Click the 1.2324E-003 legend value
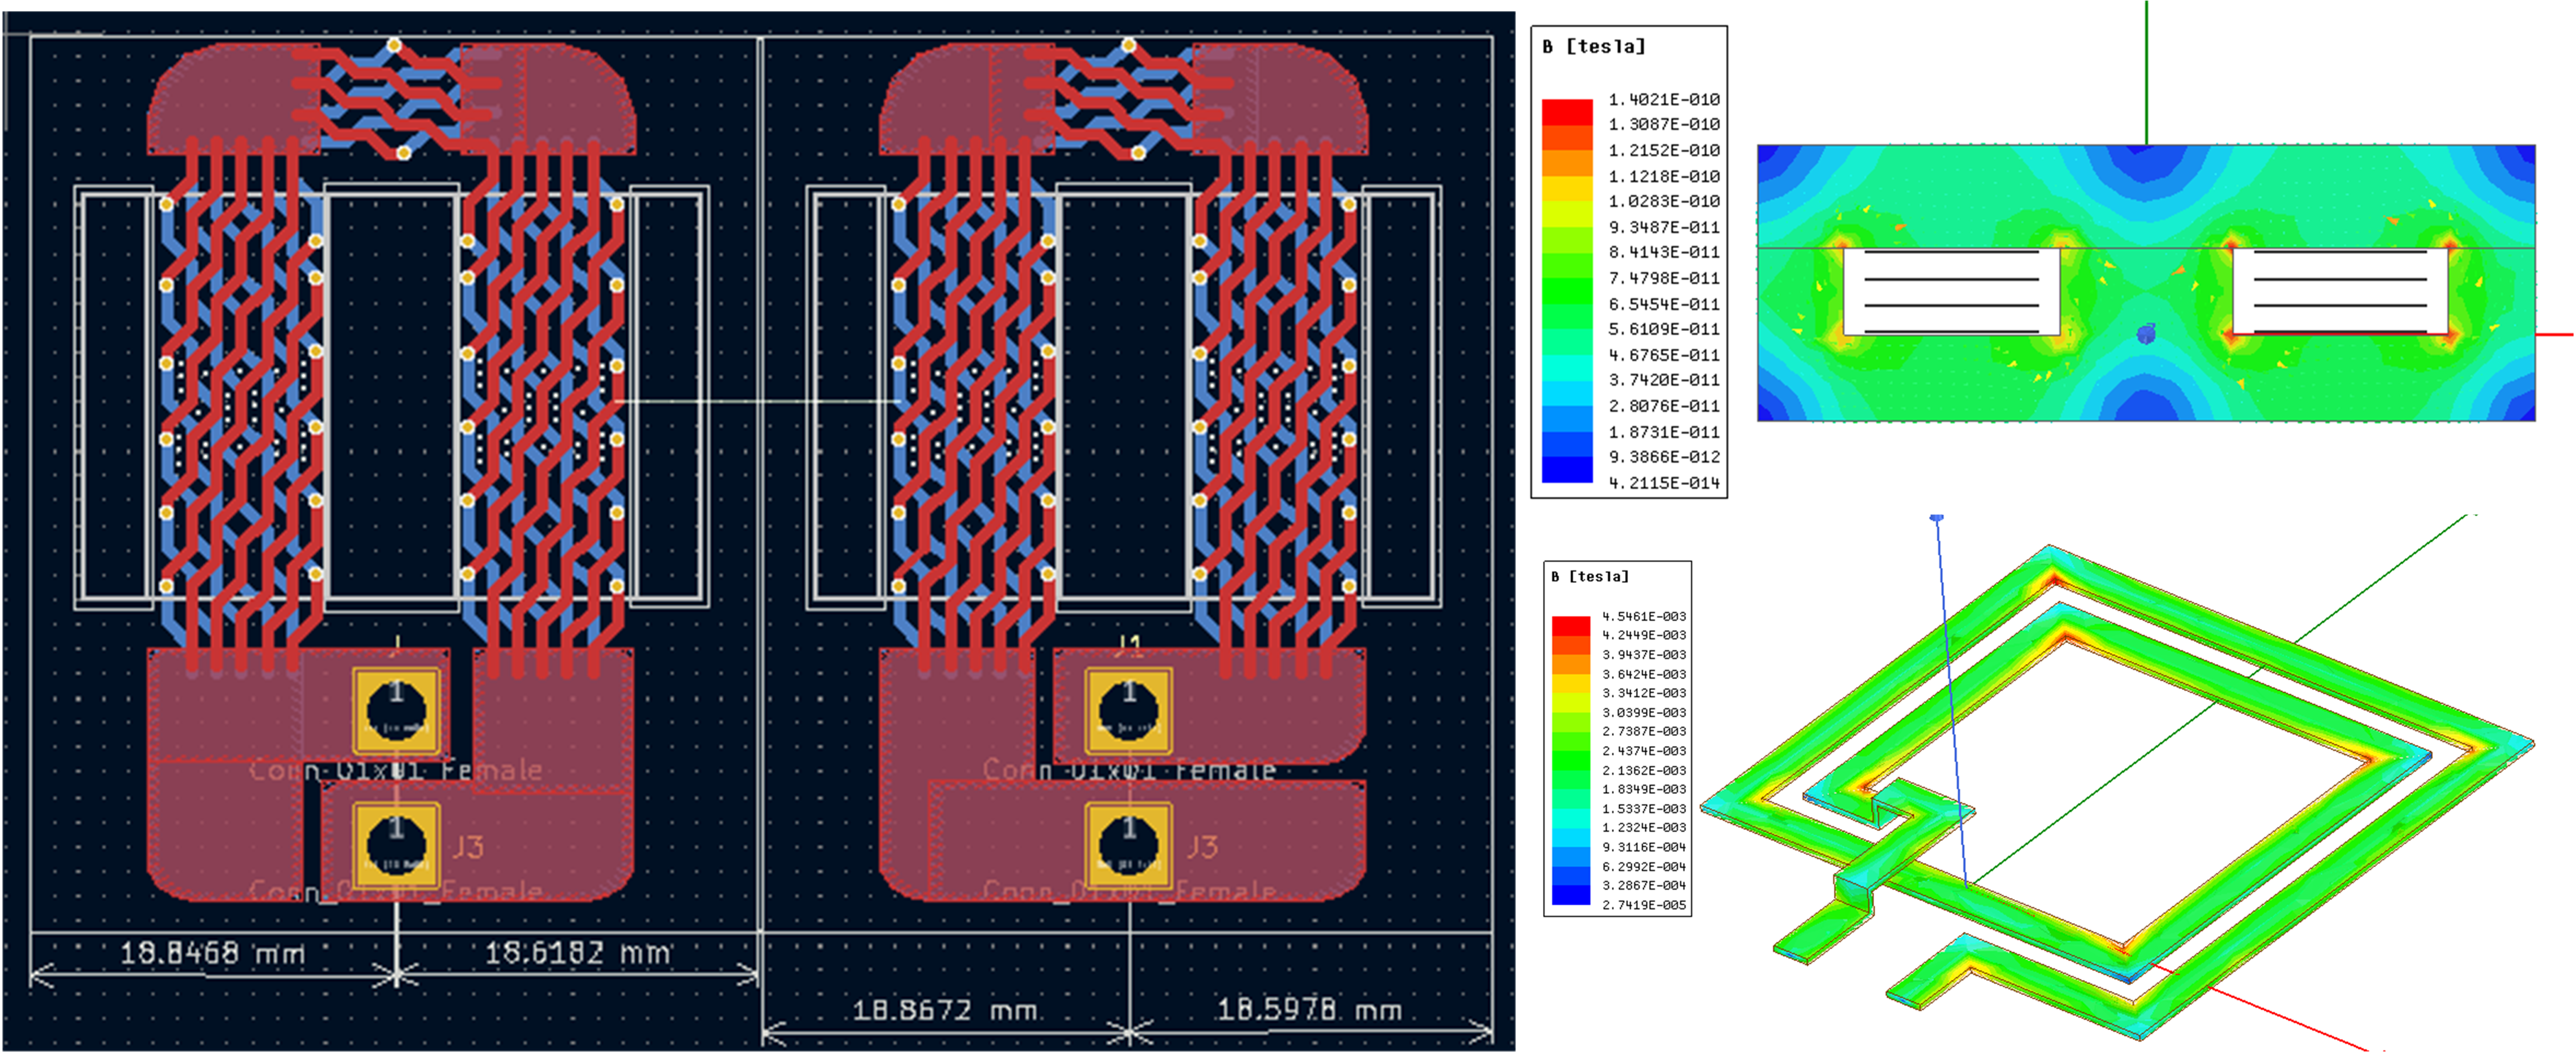 pos(1644,828)
